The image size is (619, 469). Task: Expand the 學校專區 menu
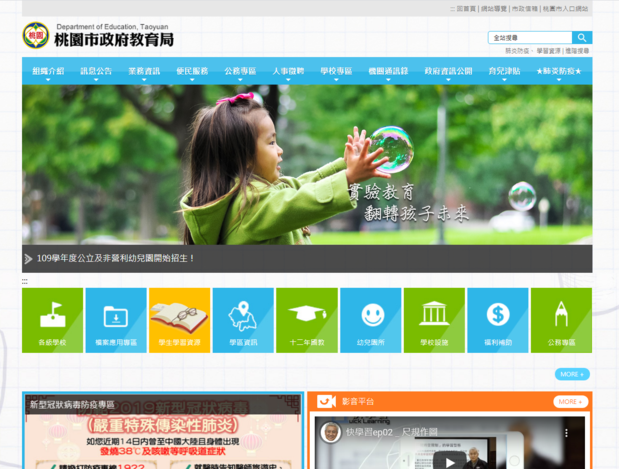pos(336,71)
